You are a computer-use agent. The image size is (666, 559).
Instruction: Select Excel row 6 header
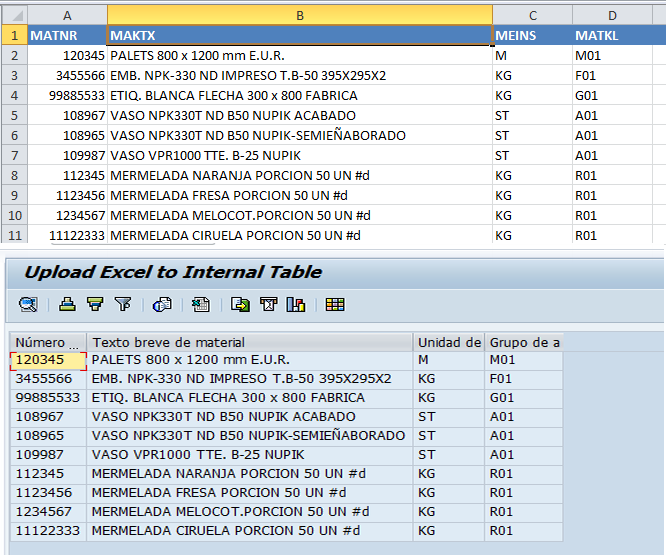tap(15, 136)
